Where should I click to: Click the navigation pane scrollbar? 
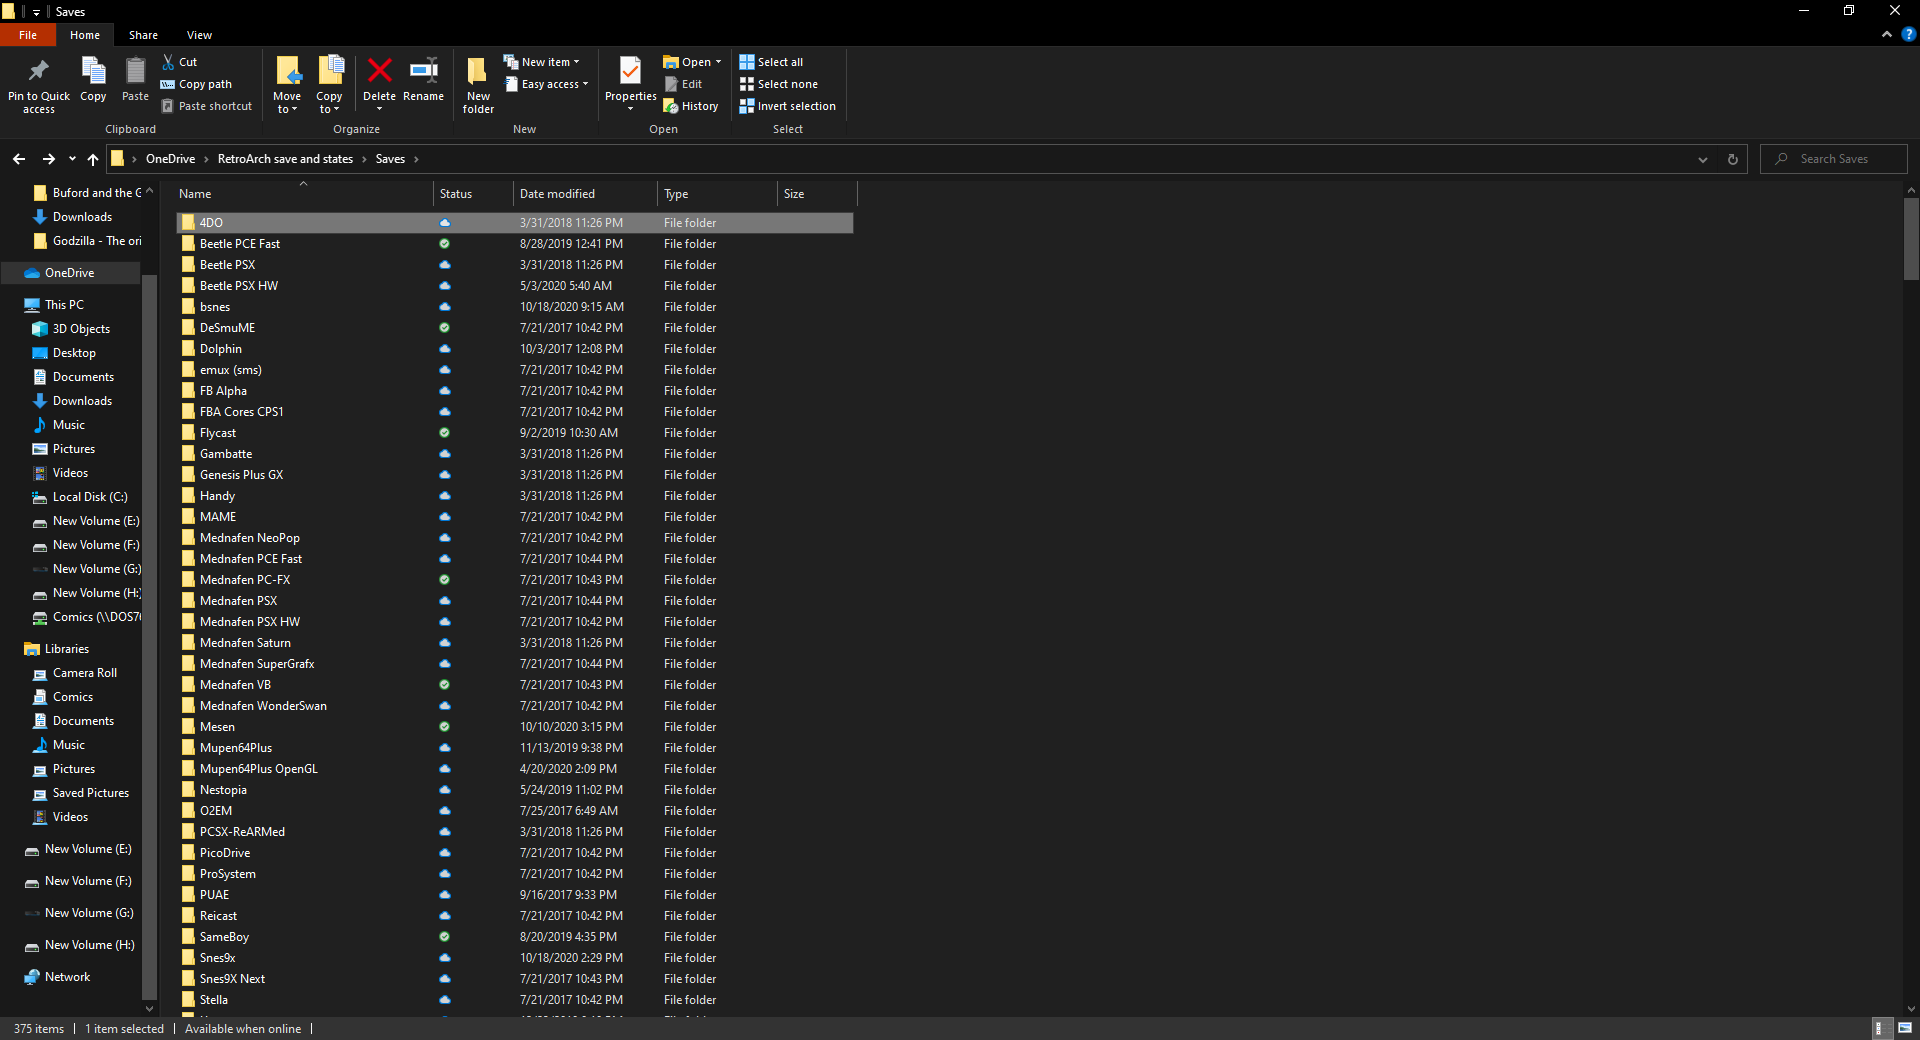coord(149,636)
